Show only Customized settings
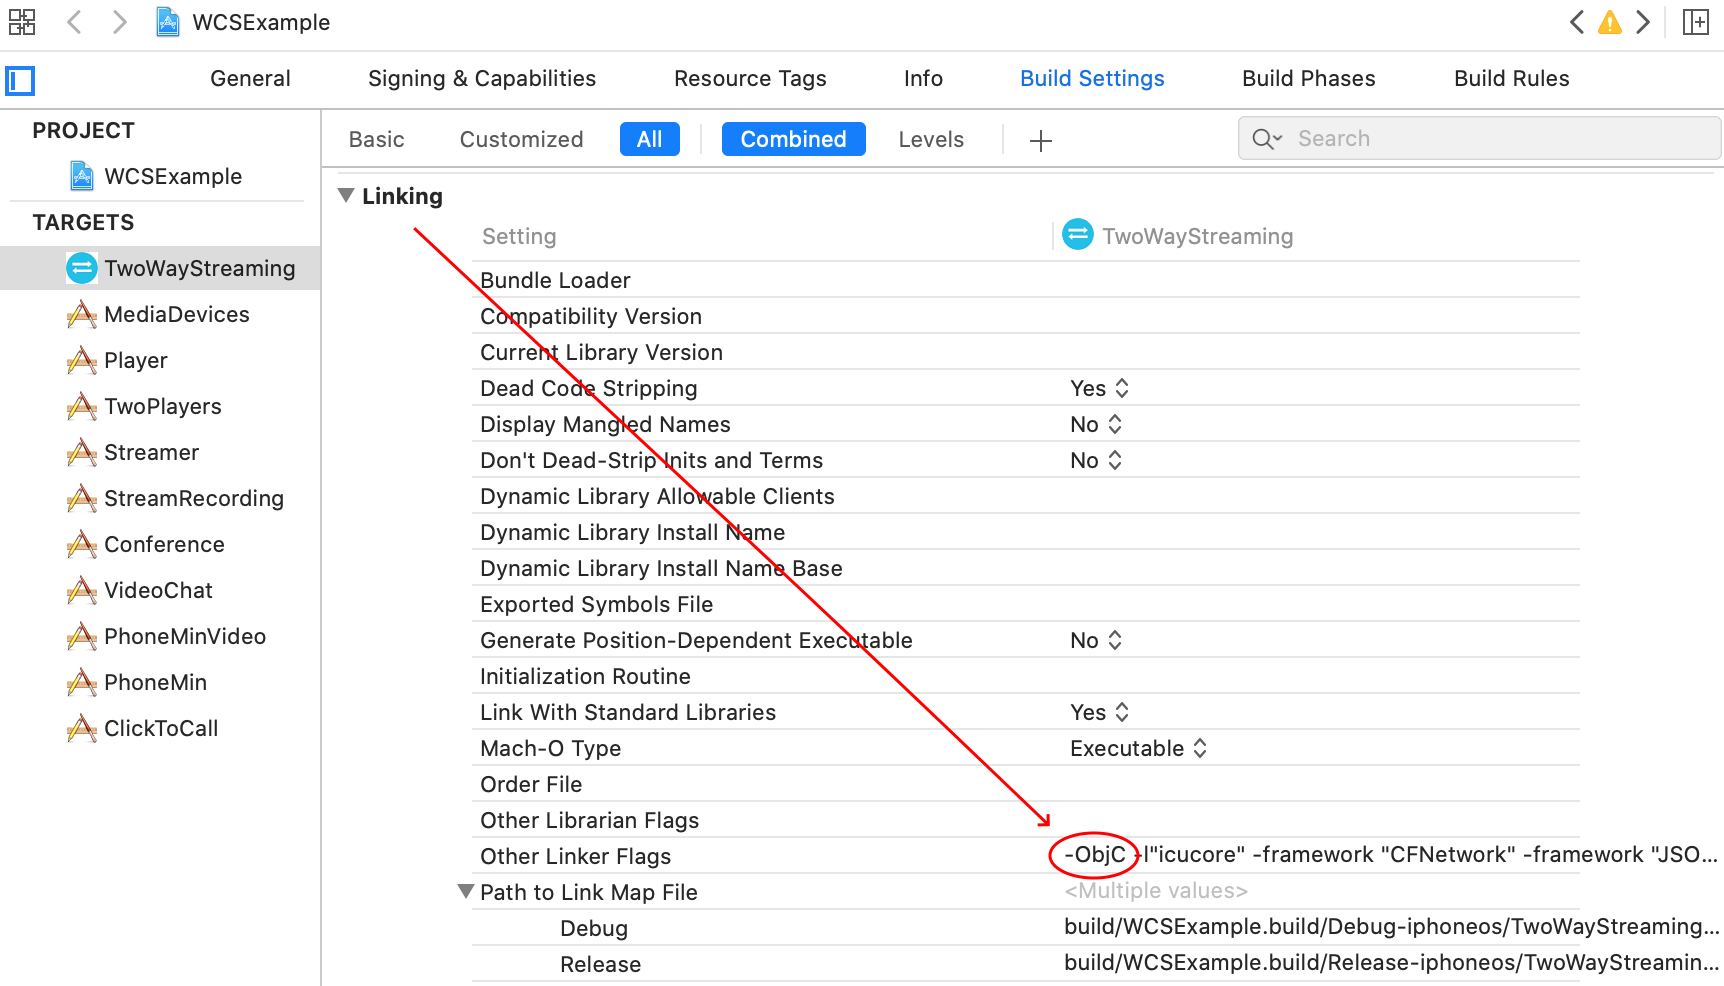1724x986 pixels. click(x=521, y=140)
